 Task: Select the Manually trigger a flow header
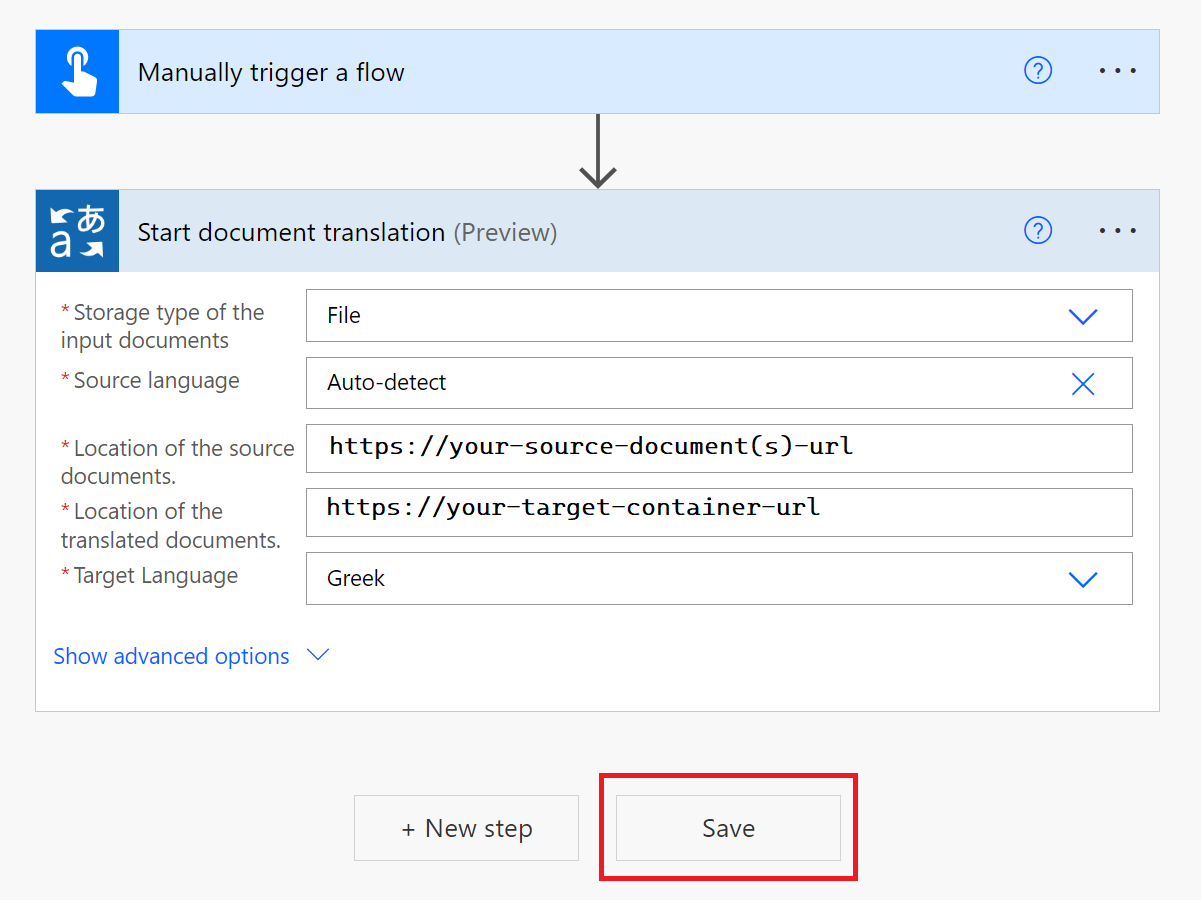click(271, 71)
